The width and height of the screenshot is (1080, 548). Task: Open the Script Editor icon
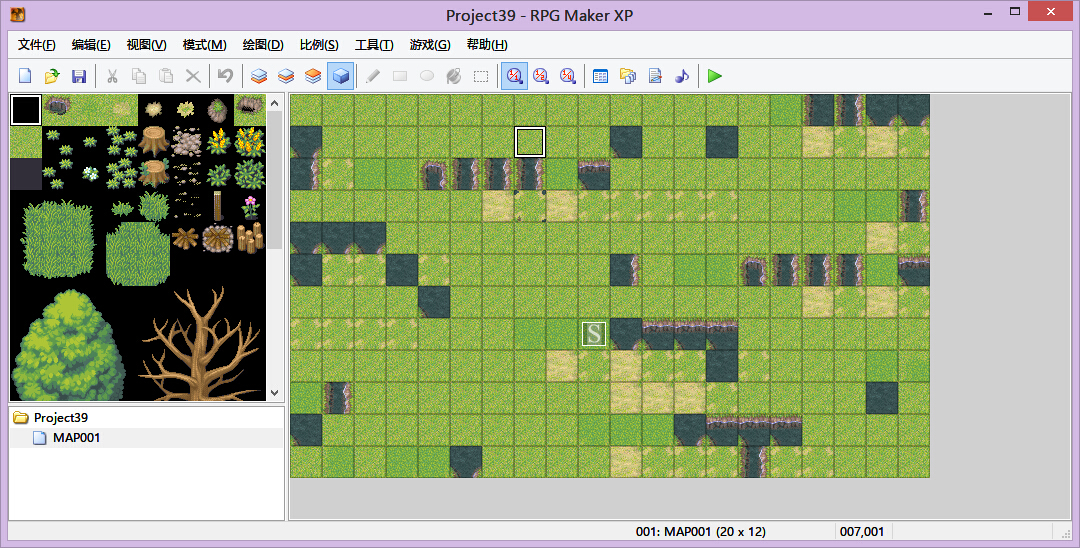(655, 76)
